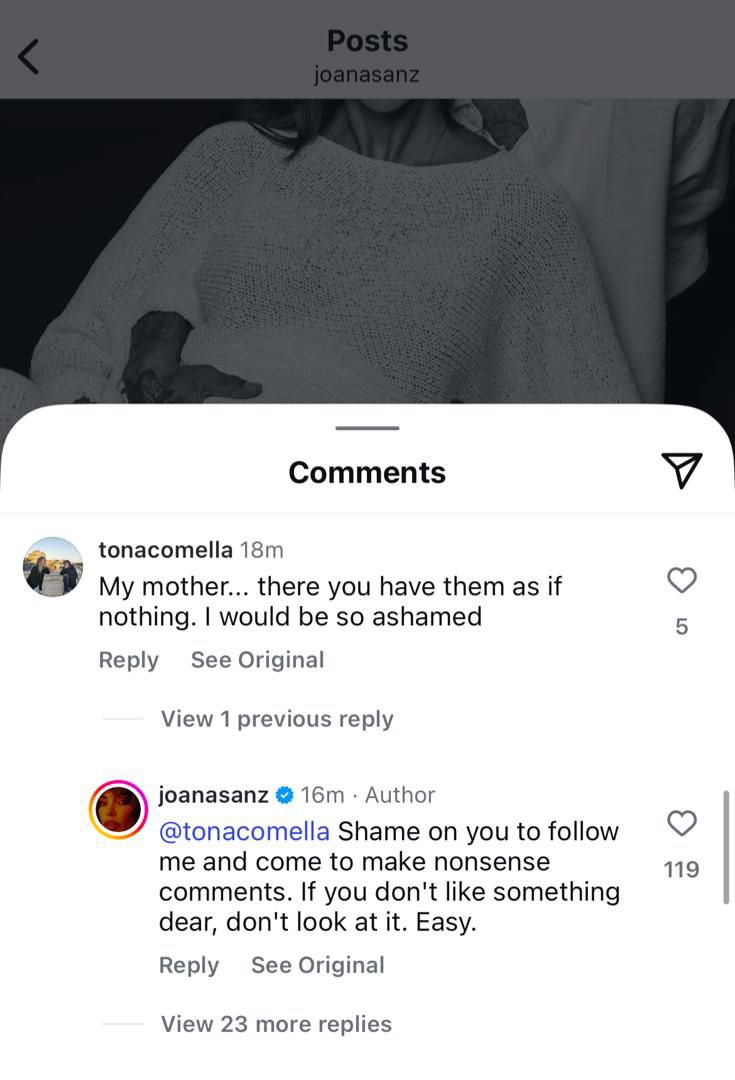See Original of joanasanz's reply
The height and width of the screenshot is (1080, 735).
click(x=317, y=965)
